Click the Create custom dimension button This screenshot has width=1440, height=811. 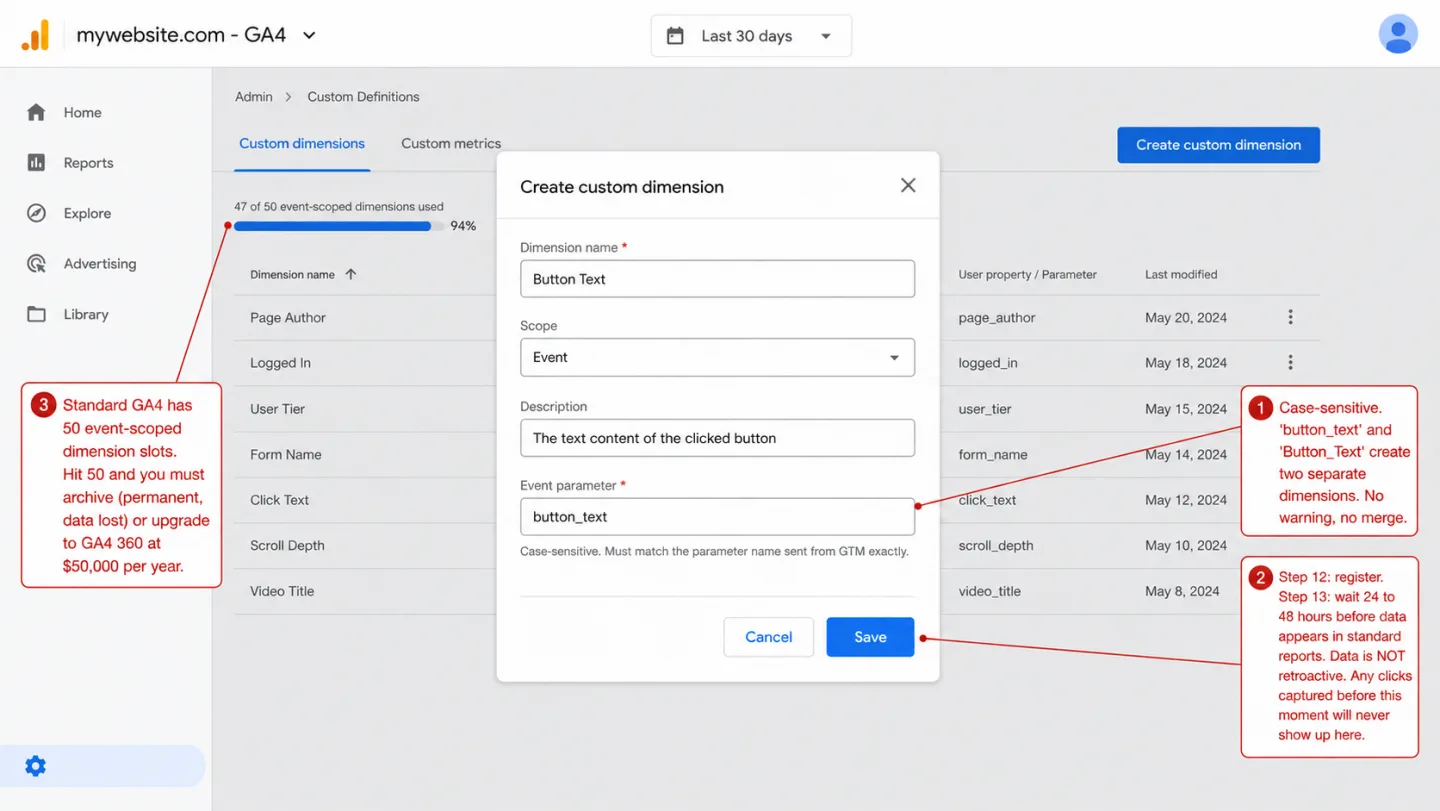click(1218, 145)
